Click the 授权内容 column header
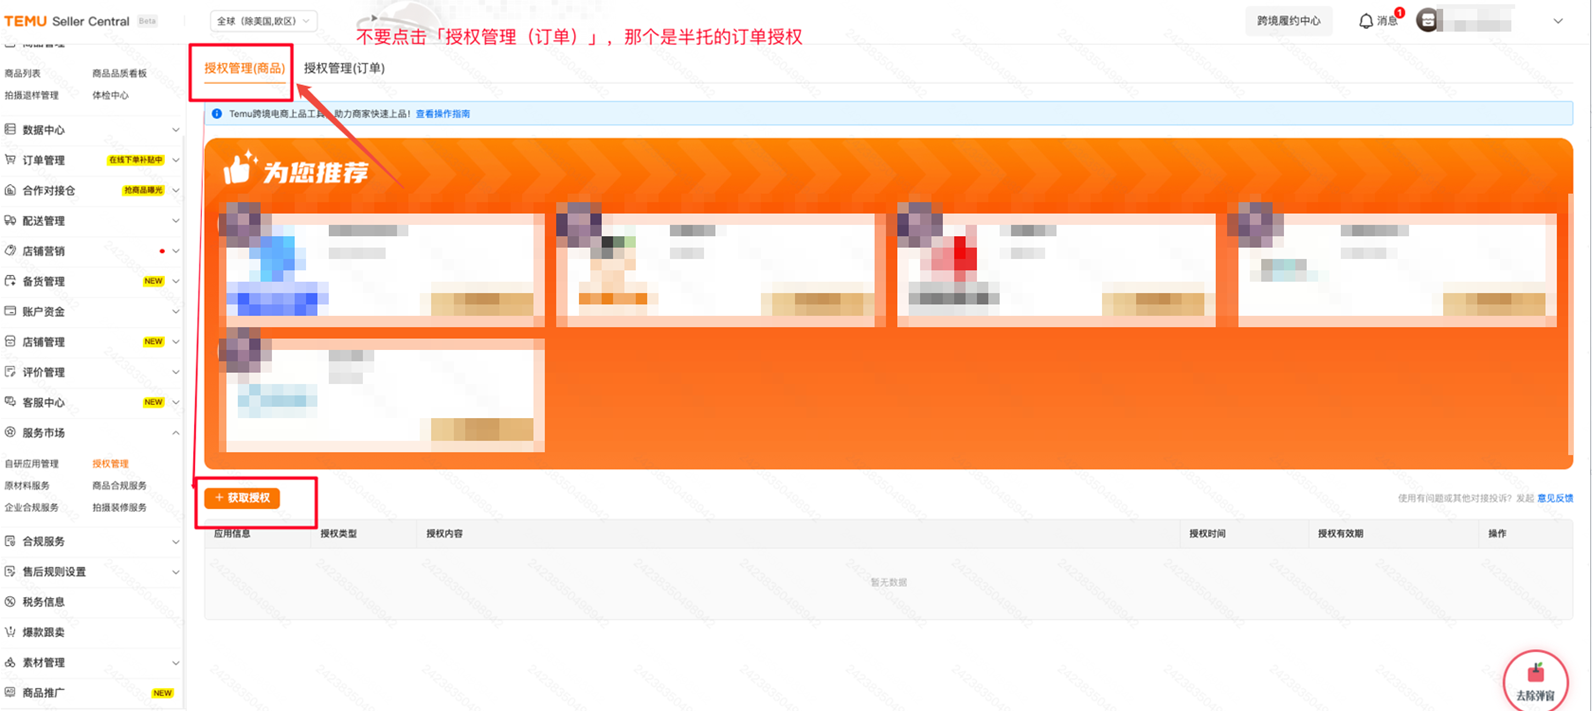 pyautogui.click(x=444, y=534)
